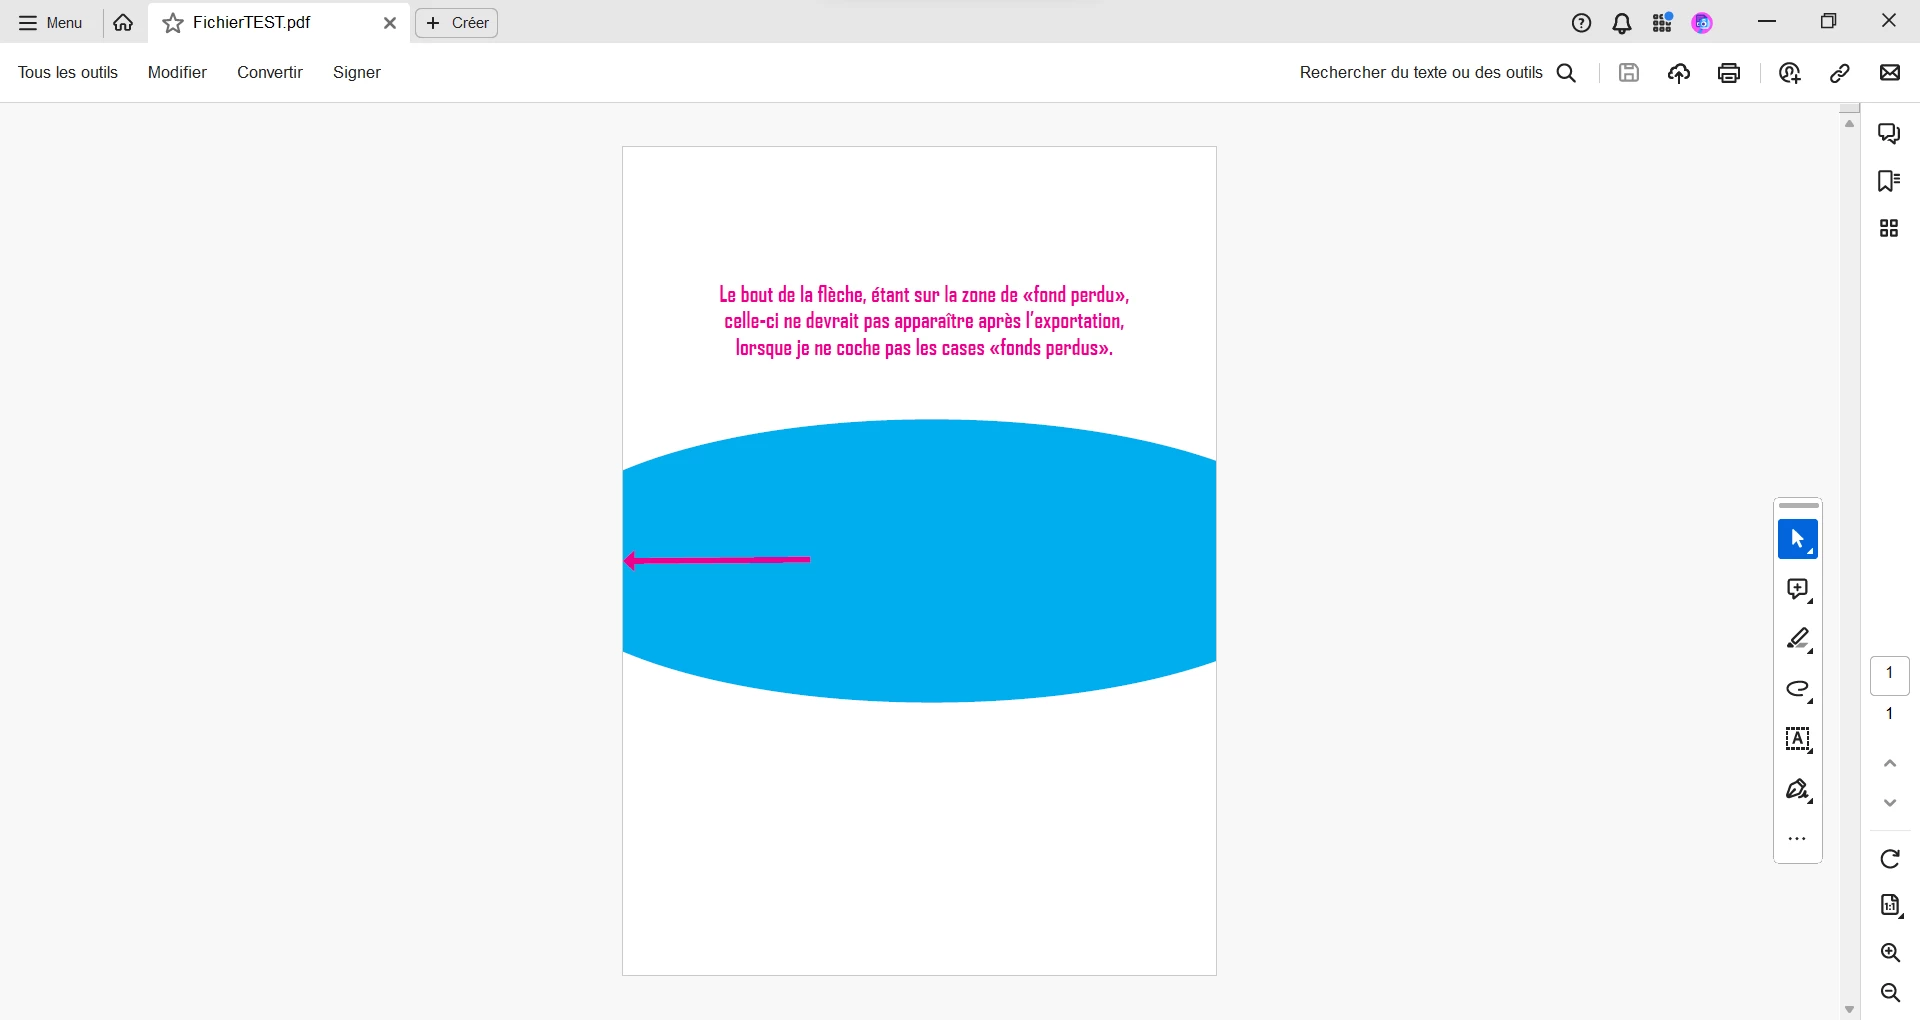The image size is (1920, 1020).
Task: Activate the Selection arrow tool
Action: point(1798,540)
